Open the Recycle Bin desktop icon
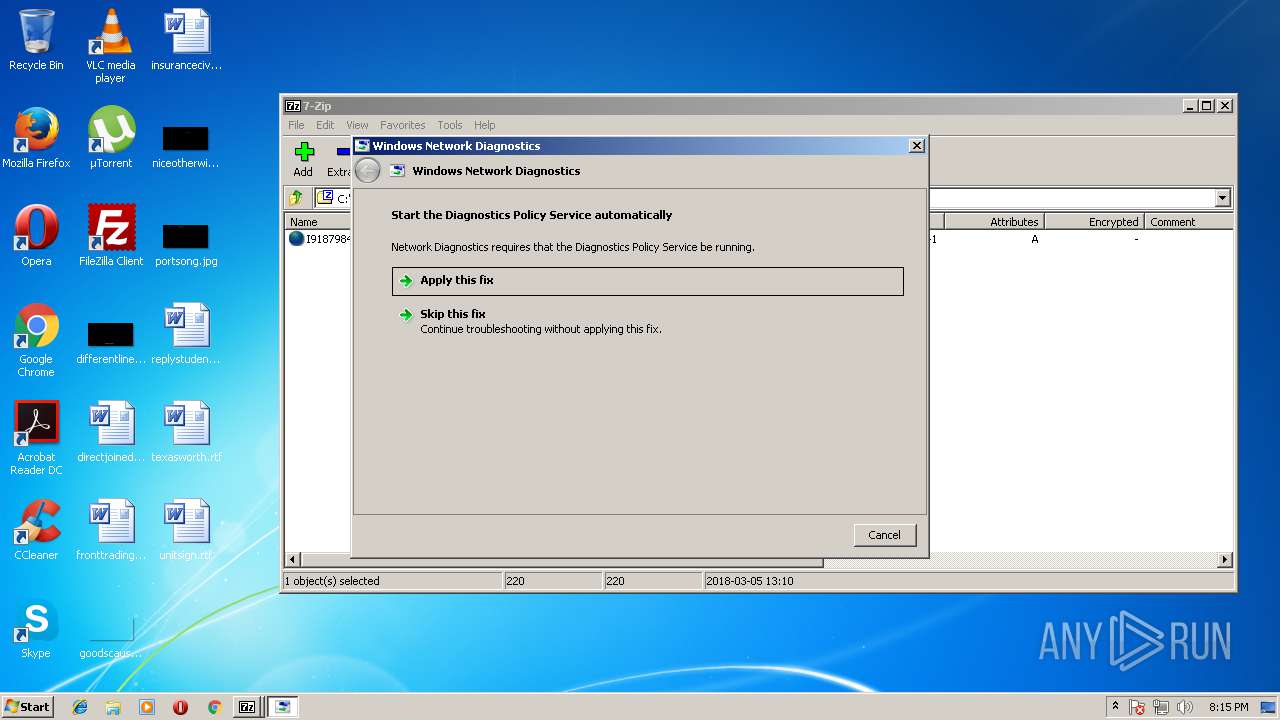This screenshot has width=1280, height=720. [x=36, y=40]
